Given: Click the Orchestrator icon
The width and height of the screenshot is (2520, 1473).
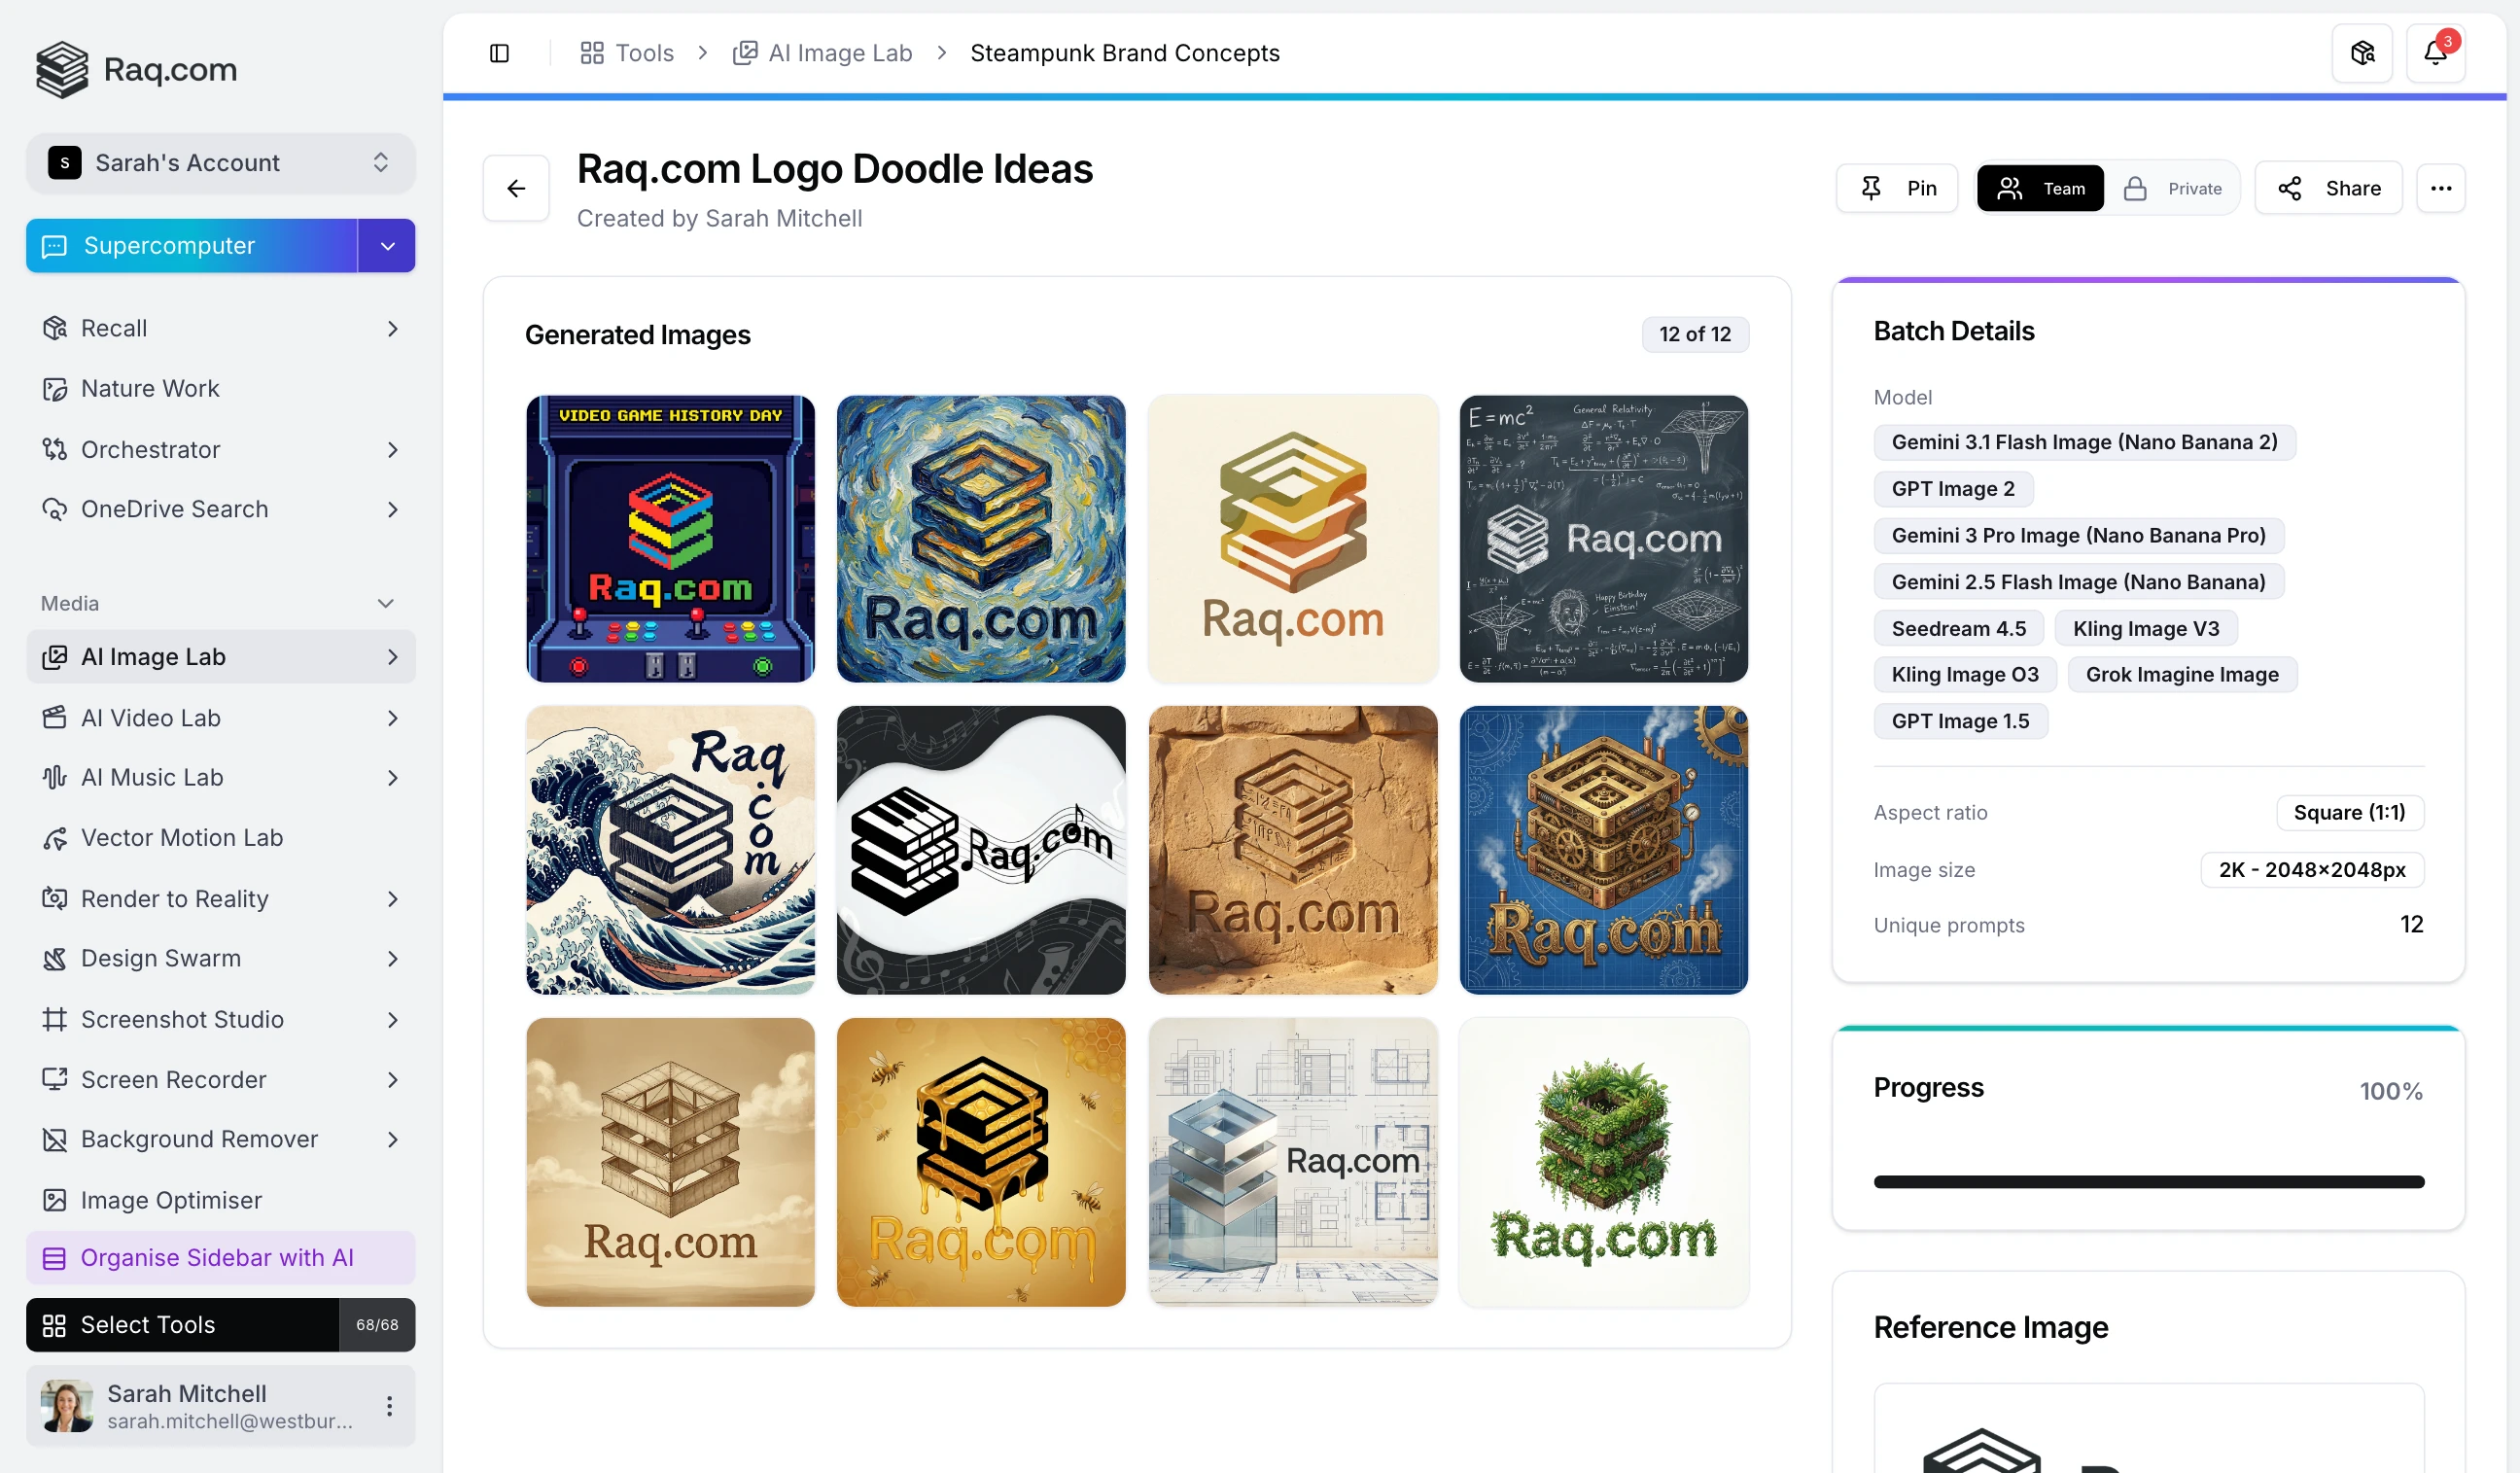Looking at the screenshot, I should (54, 450).
